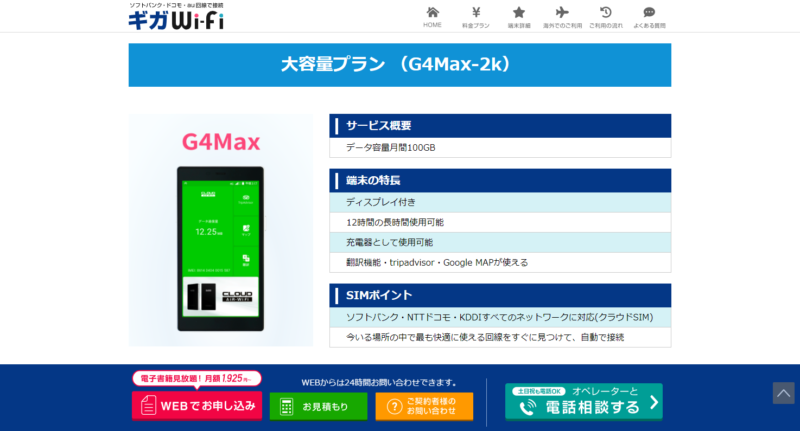Click 翻訳機能・tripadvisor・Google MAP row

pyautogui.click(x=500, y=262)
